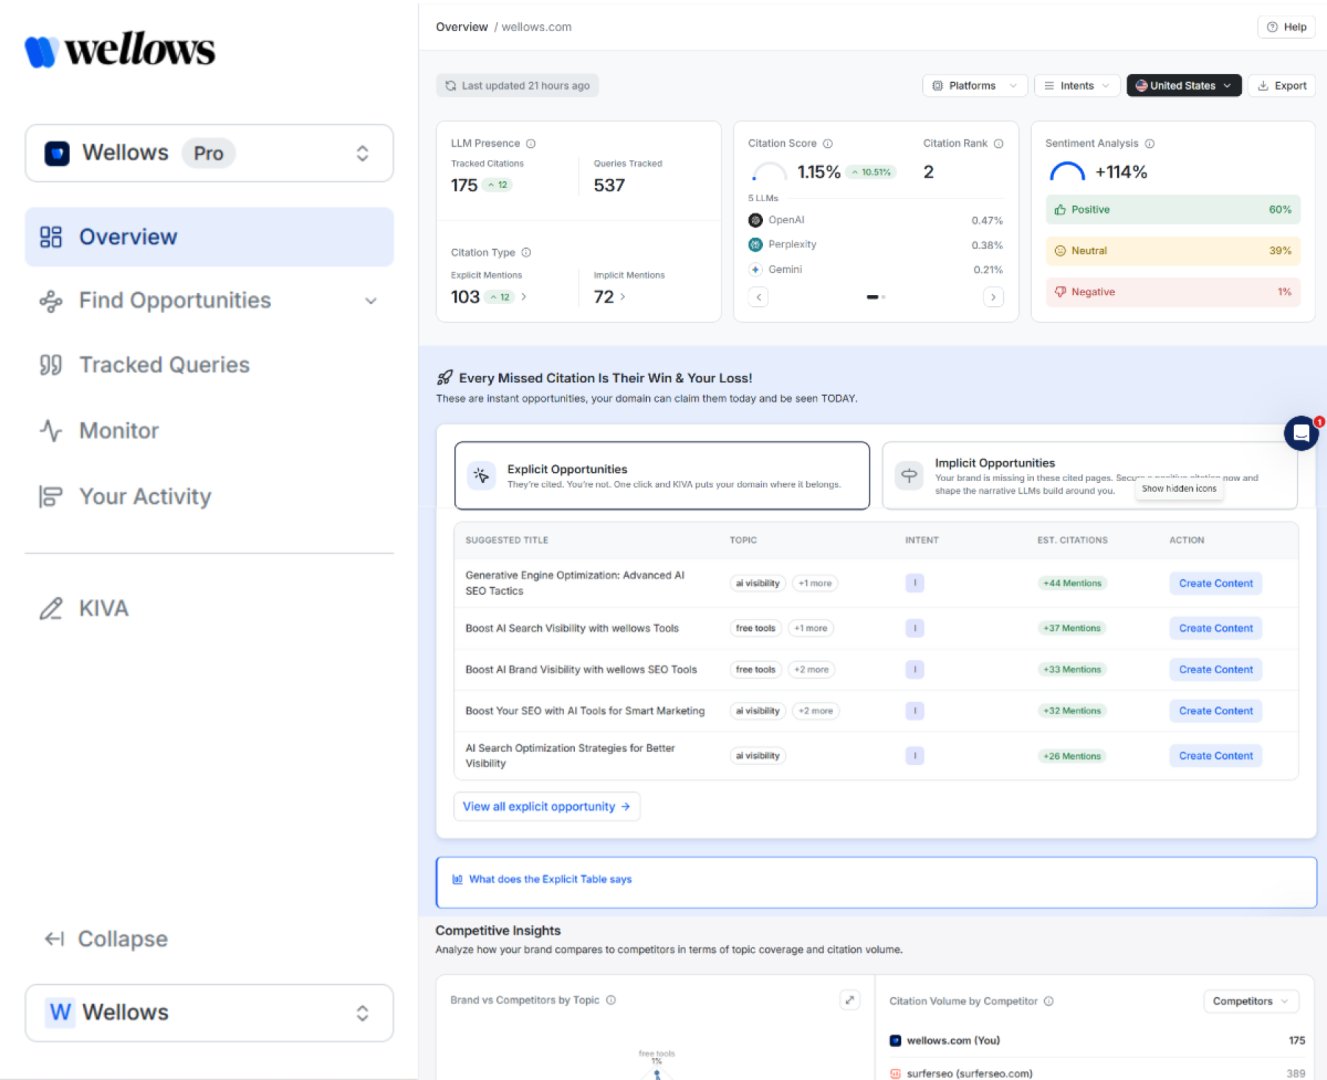Open the Competitors dropdown in Citation Volume panel
1327x1080 pixels.
click(1250, 1000)
